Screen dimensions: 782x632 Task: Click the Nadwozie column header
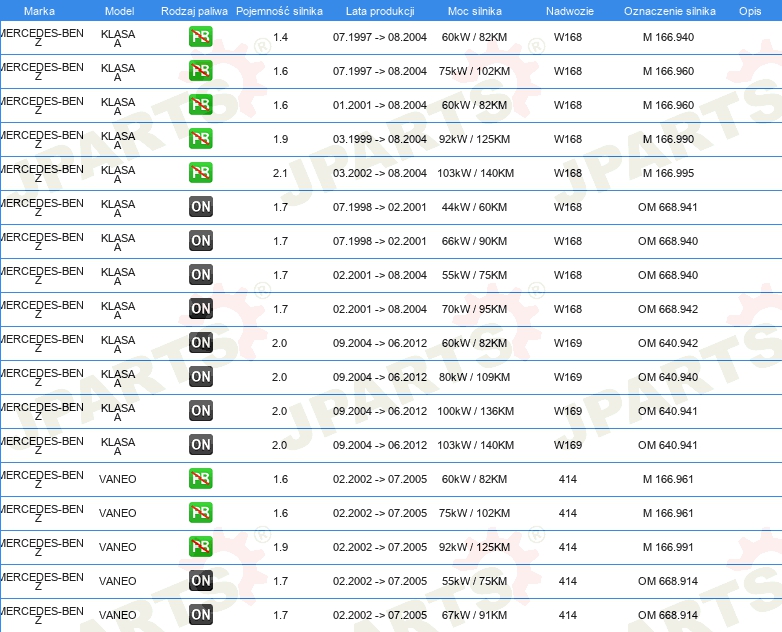570,11
